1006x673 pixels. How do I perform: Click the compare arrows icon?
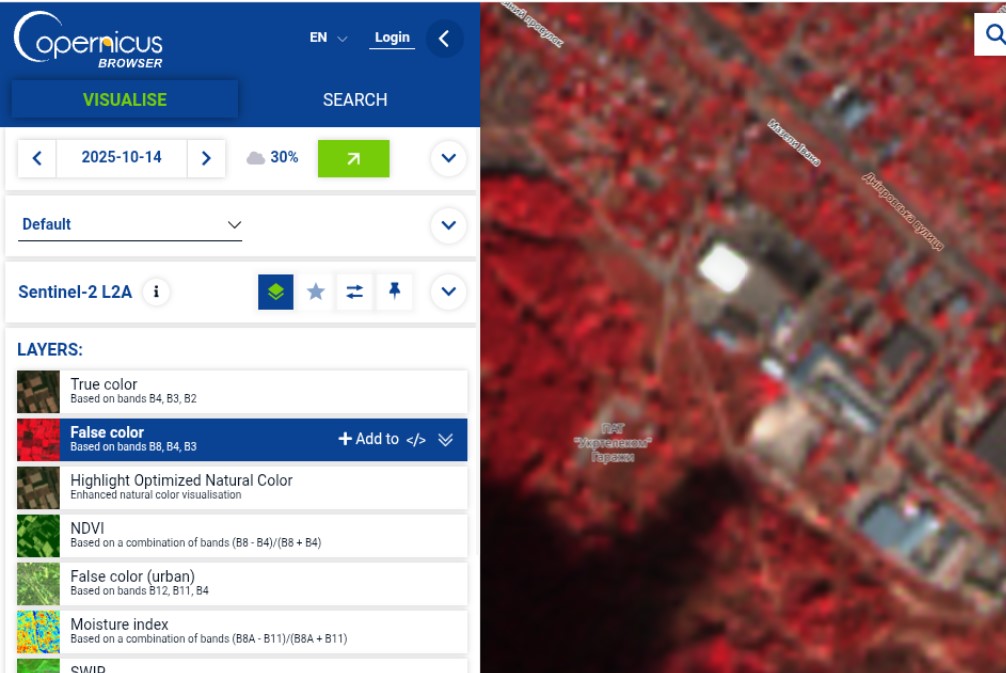pos(355,292)
